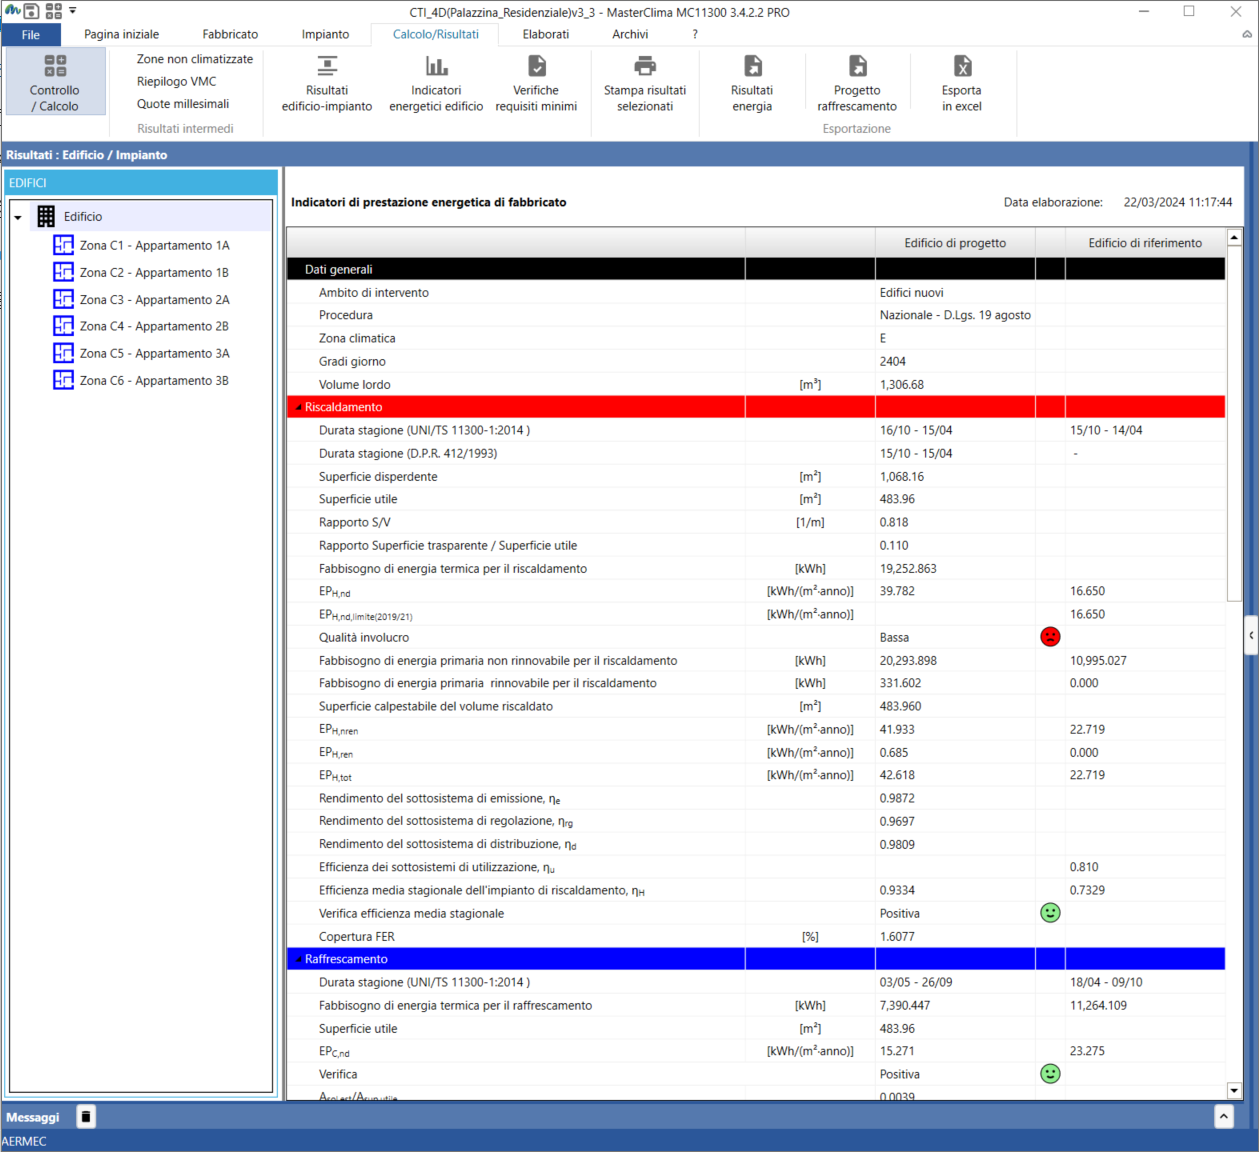Click the Rapporto S/V value 0.818
1259x1152 pixels.
pos(894,522)
